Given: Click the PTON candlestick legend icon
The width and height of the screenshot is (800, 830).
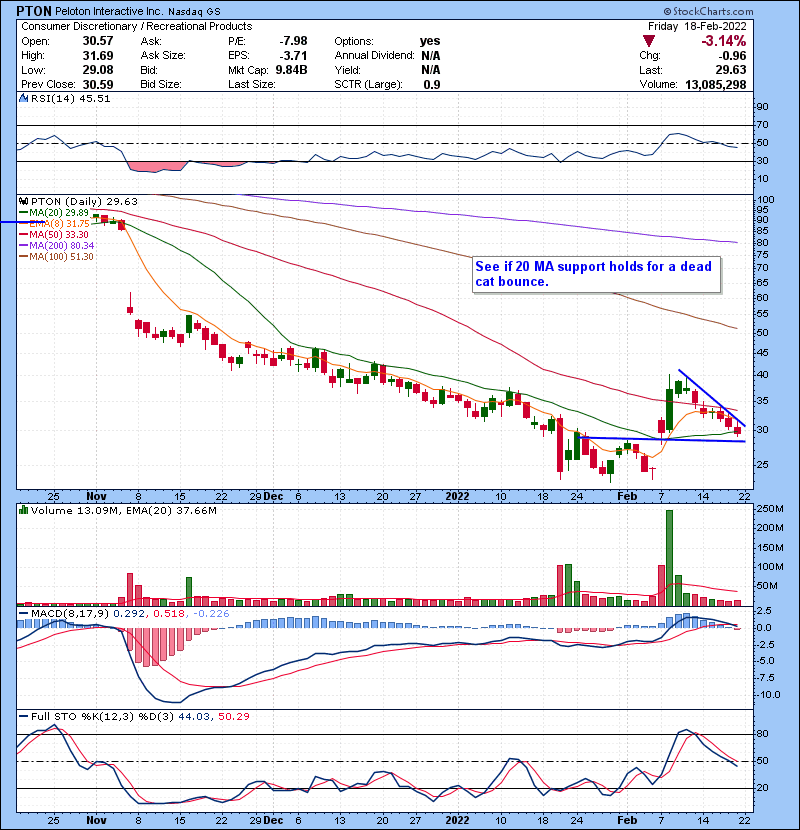Looking at the screenshot, I should click(x=23, y=201).
